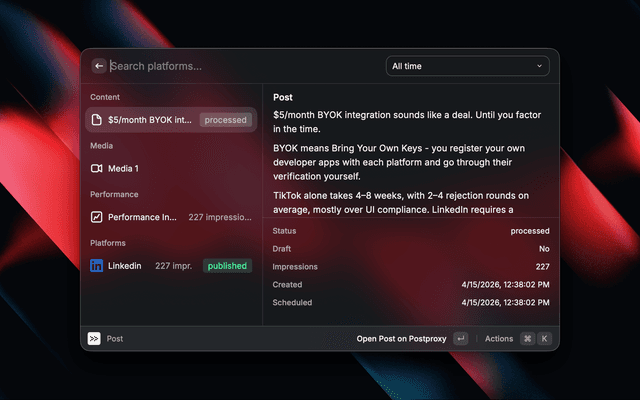Click the Return key icon

[460, 338]
